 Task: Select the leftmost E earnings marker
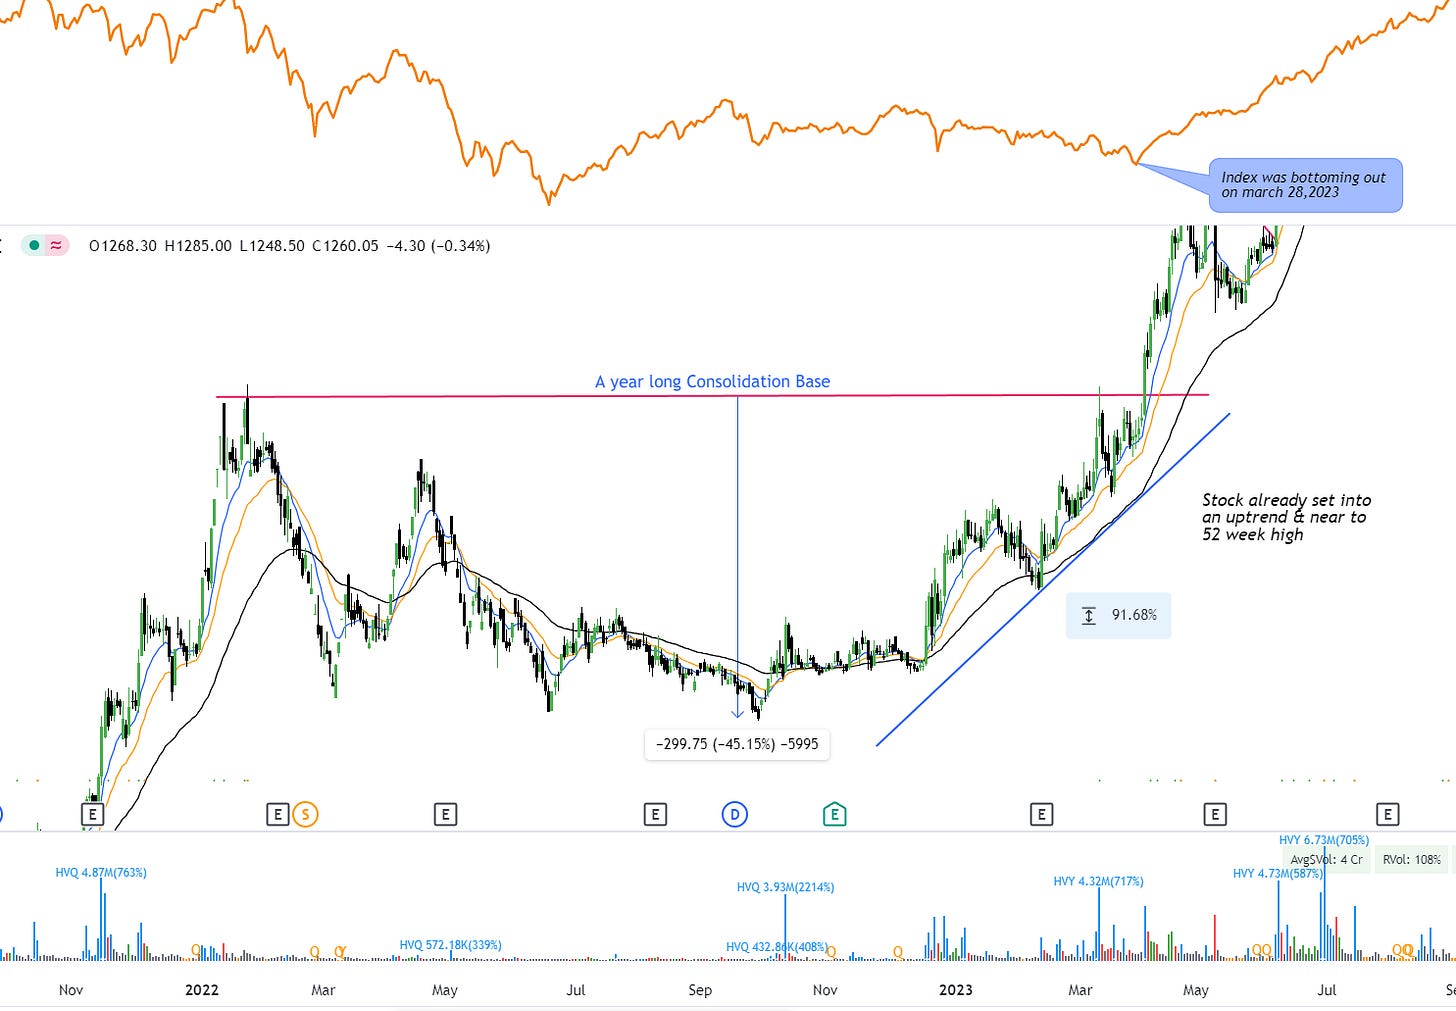pos(92,815)
